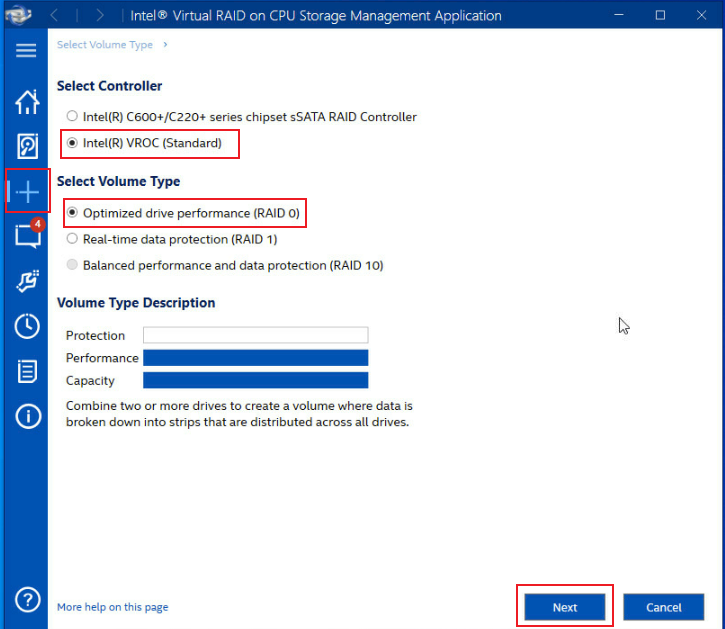This screenshot has height=629, width=725.
Task: Open More help on this page link
Action: pyautogui.click(x=112, y=607)
